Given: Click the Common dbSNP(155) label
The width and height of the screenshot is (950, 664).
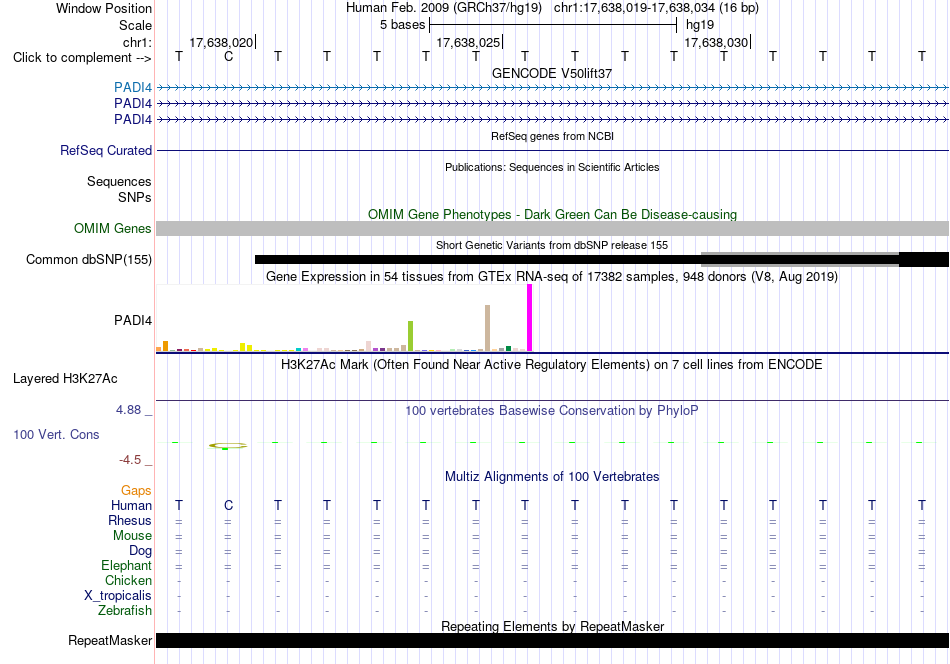Looking at the screenshot, I should pos(89,259).
